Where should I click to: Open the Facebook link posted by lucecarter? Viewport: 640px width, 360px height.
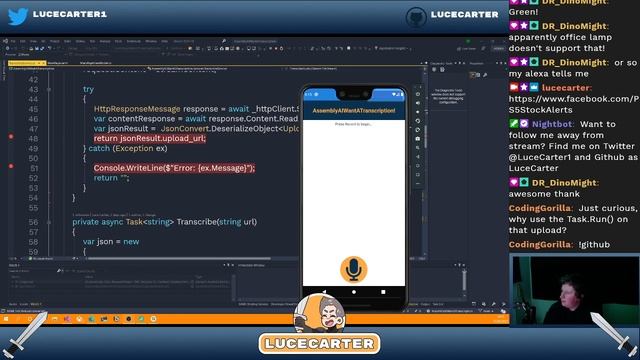573,104
